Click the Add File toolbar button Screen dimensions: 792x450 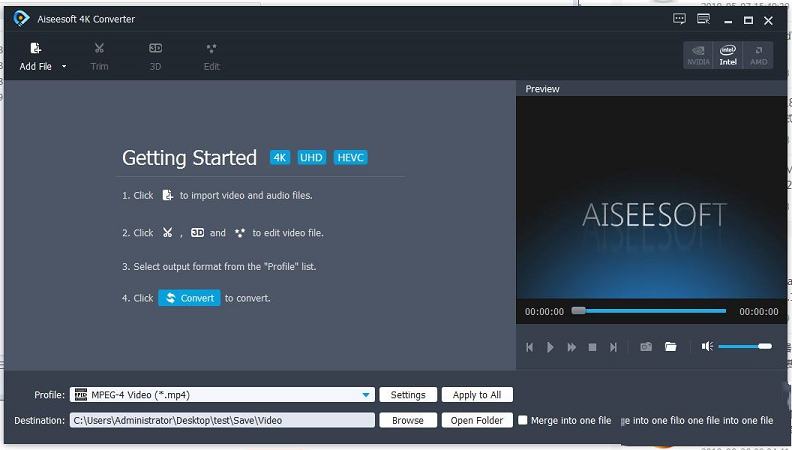point(35,57)
